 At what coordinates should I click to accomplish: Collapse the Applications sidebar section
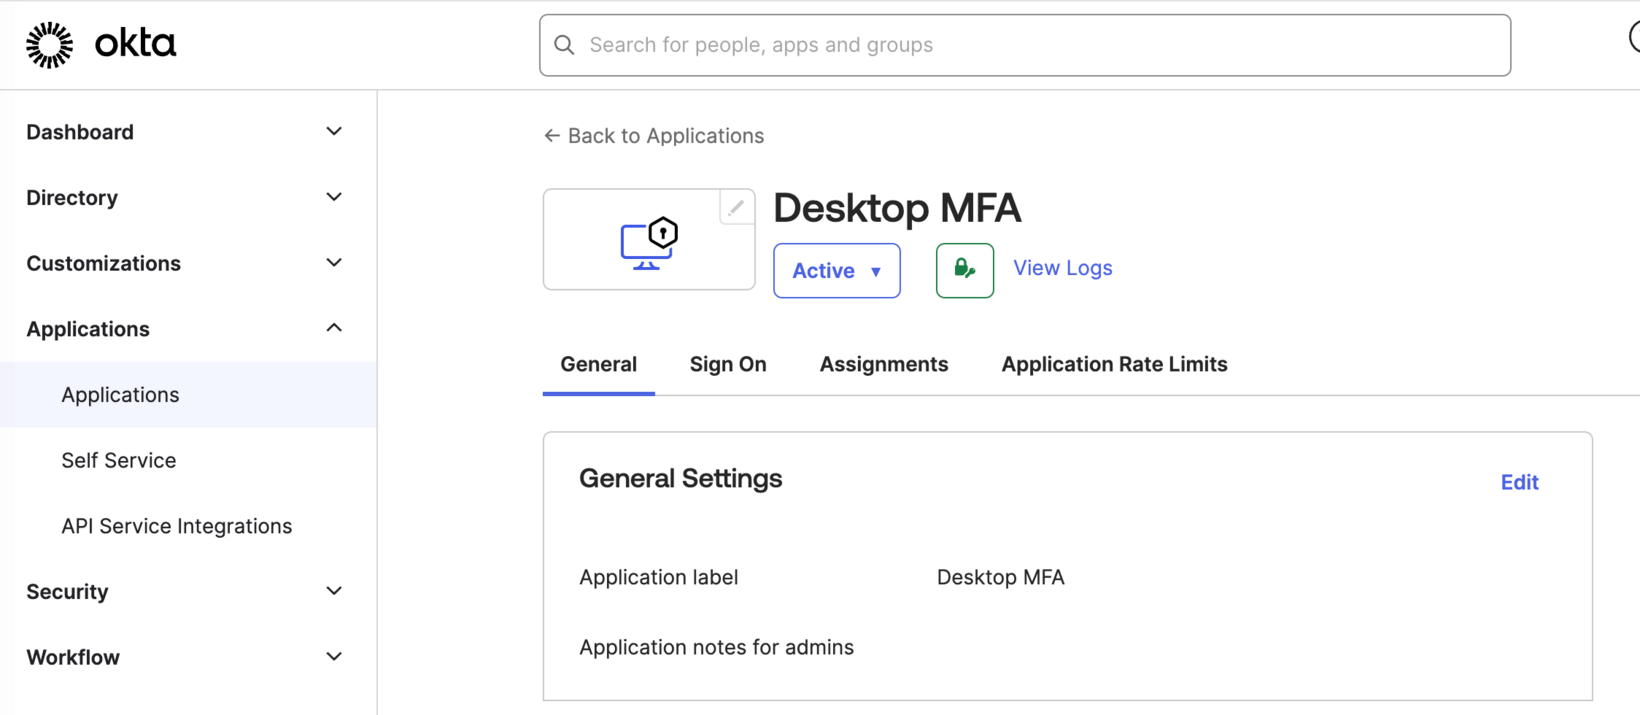334,329
